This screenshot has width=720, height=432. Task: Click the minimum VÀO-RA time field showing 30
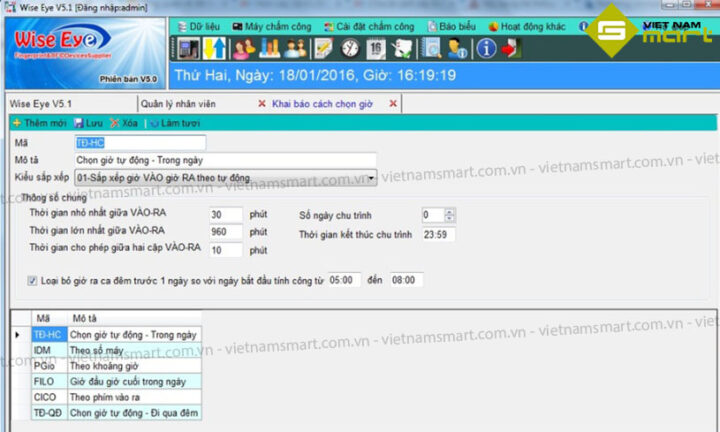point(225,214)
